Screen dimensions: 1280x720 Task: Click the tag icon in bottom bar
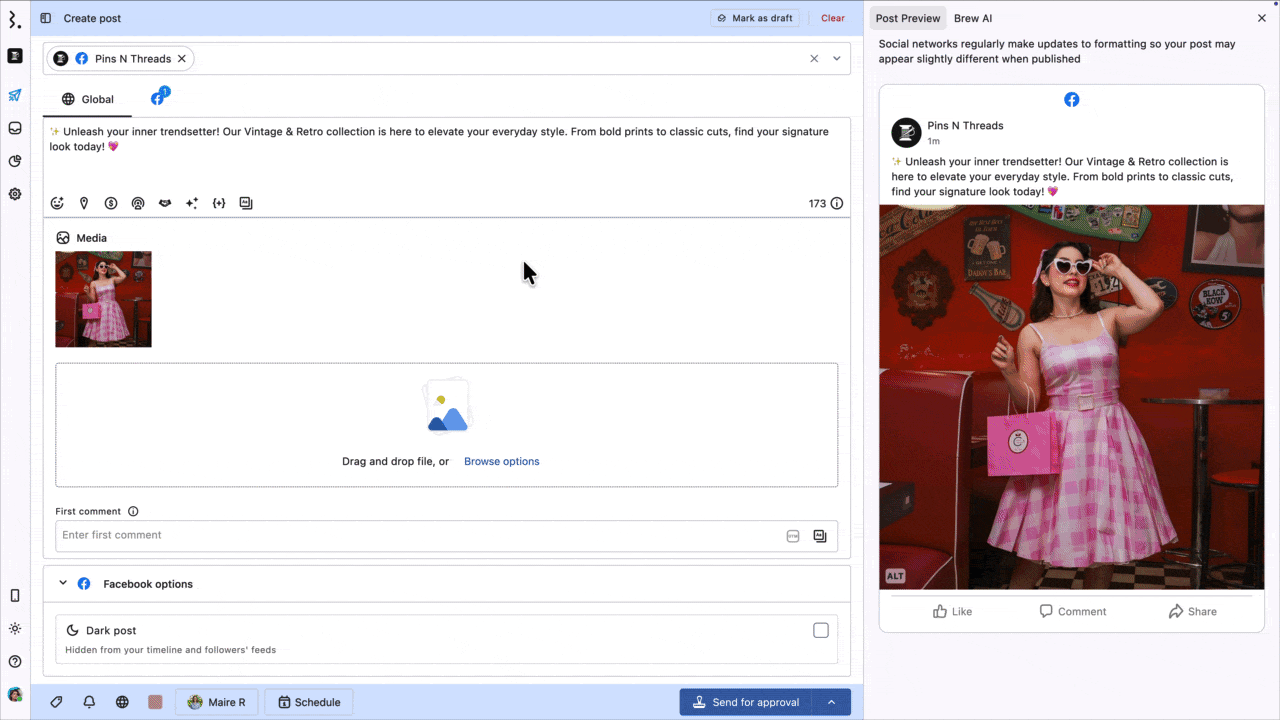coord(57,702)
